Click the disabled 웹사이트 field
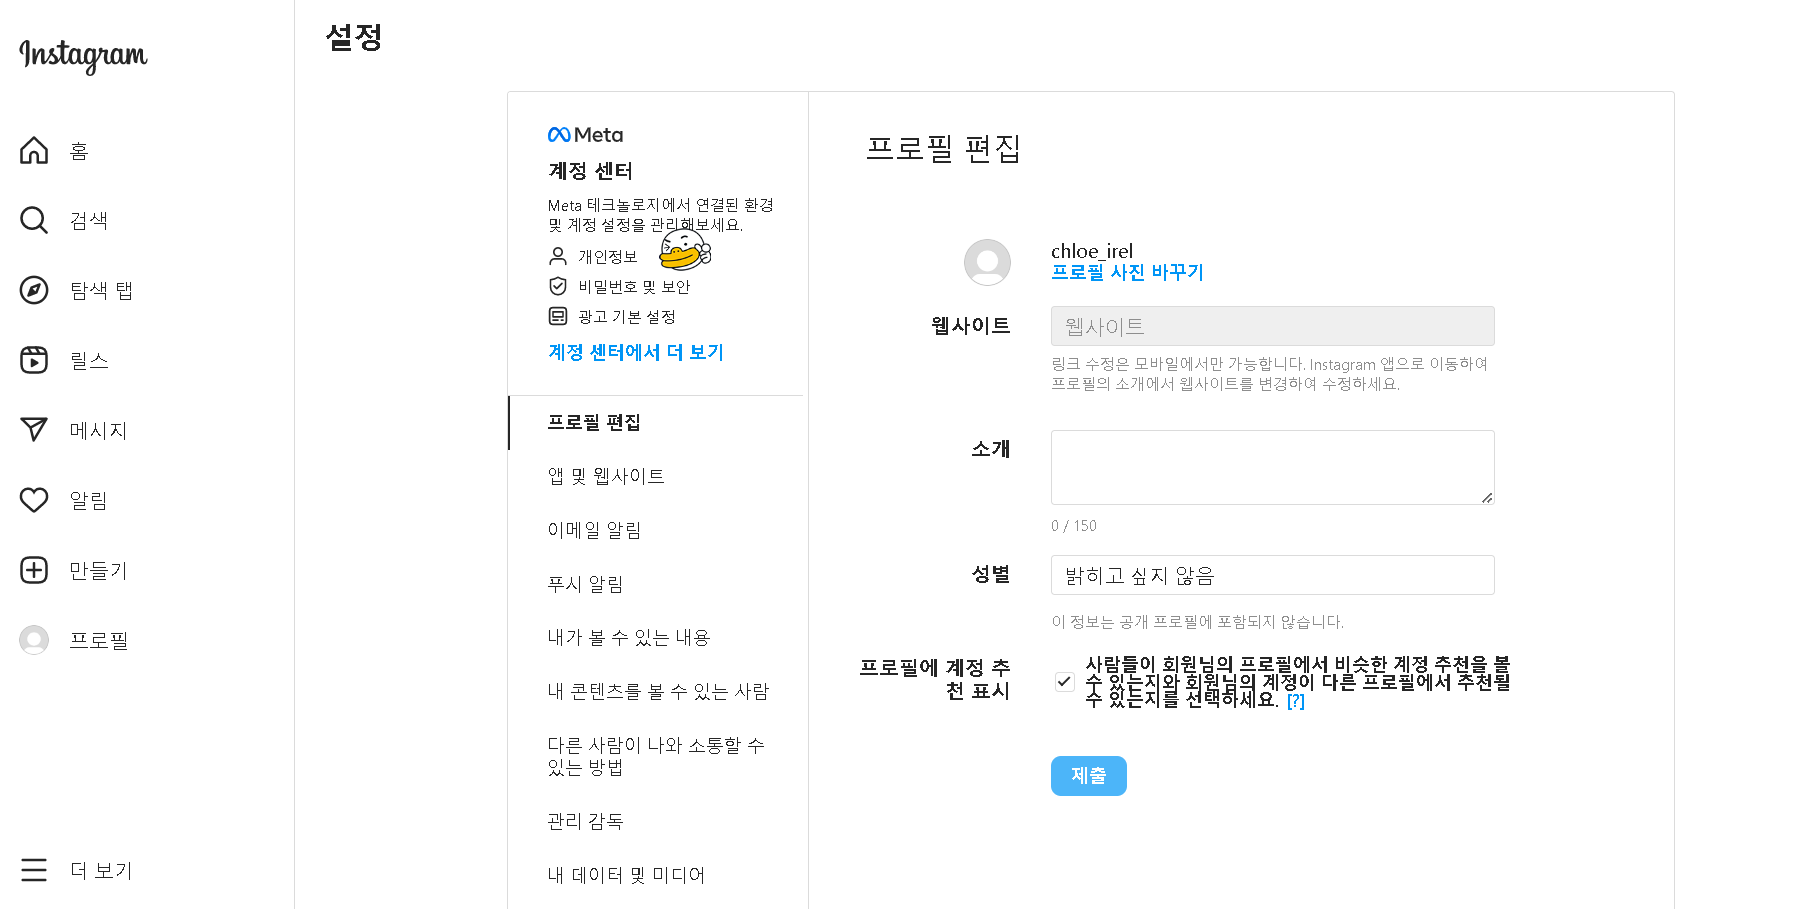1813x909 pixels. tap(1272, 326)
